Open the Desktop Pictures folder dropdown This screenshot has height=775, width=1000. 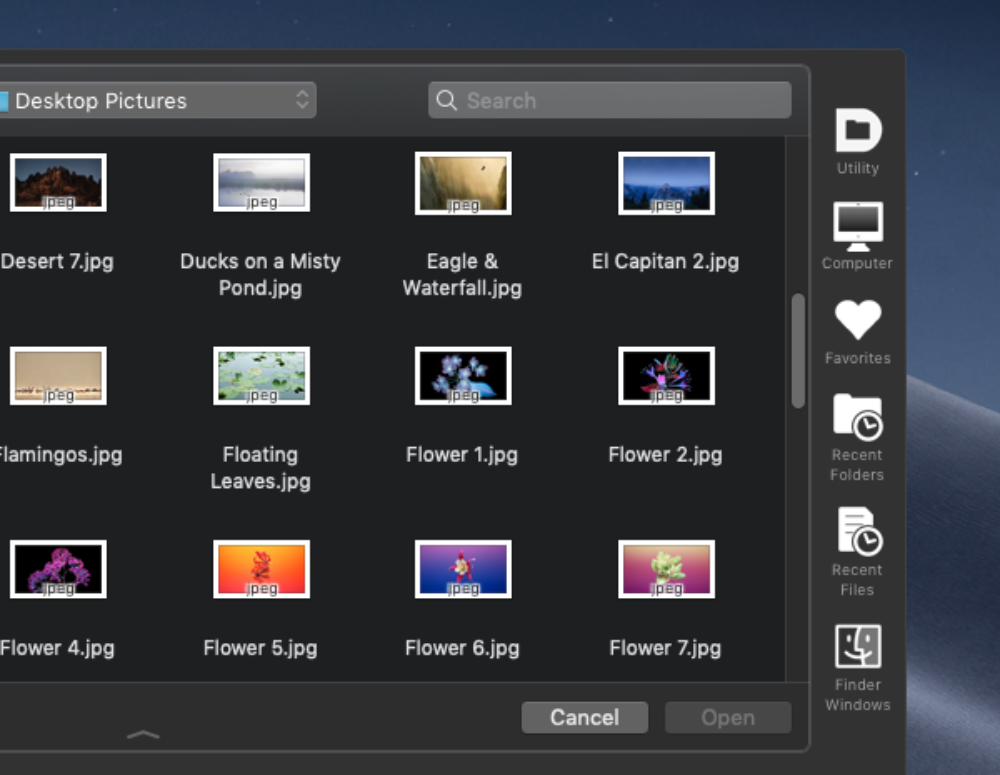(x=156, y=101)
